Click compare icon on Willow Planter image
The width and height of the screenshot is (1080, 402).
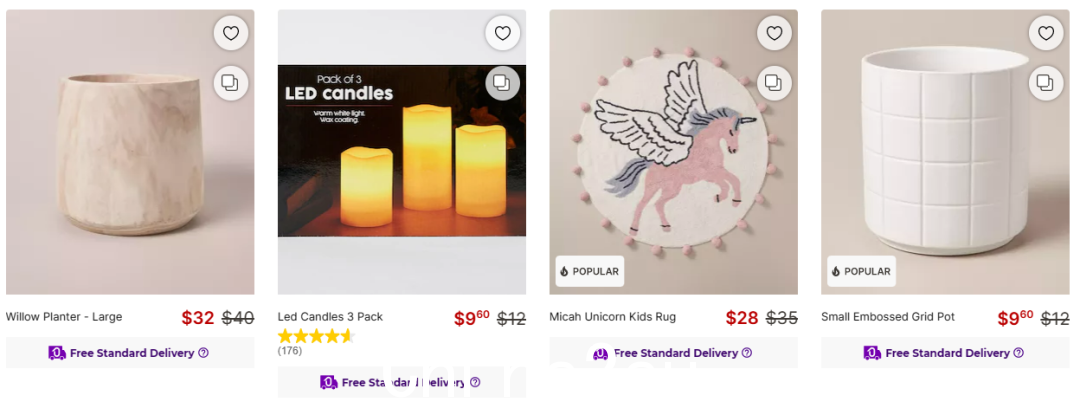[231, 83]
